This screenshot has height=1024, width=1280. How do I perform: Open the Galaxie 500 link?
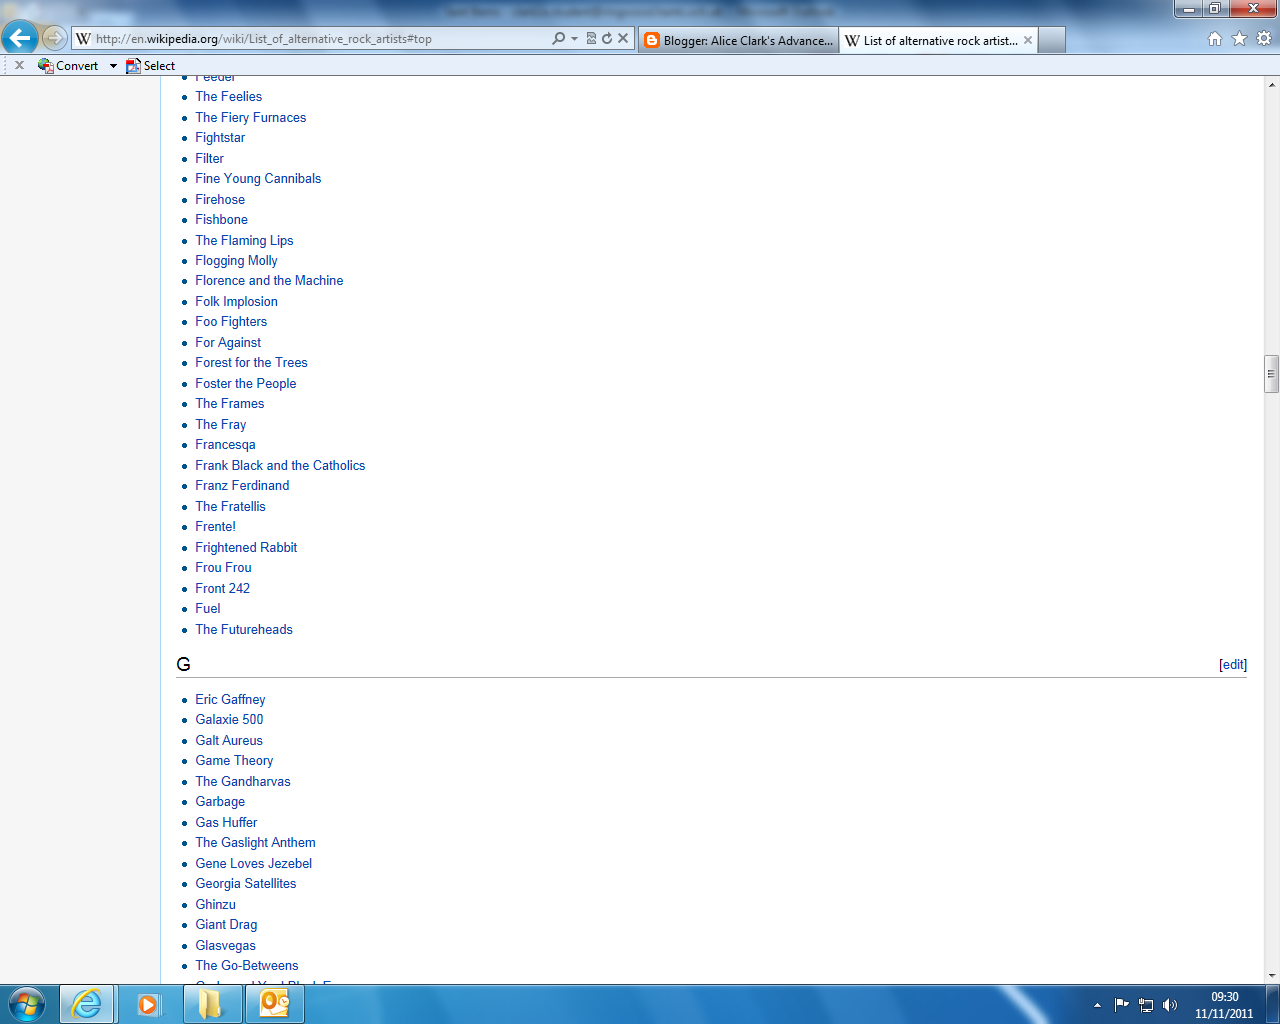(x=229, y=719)
